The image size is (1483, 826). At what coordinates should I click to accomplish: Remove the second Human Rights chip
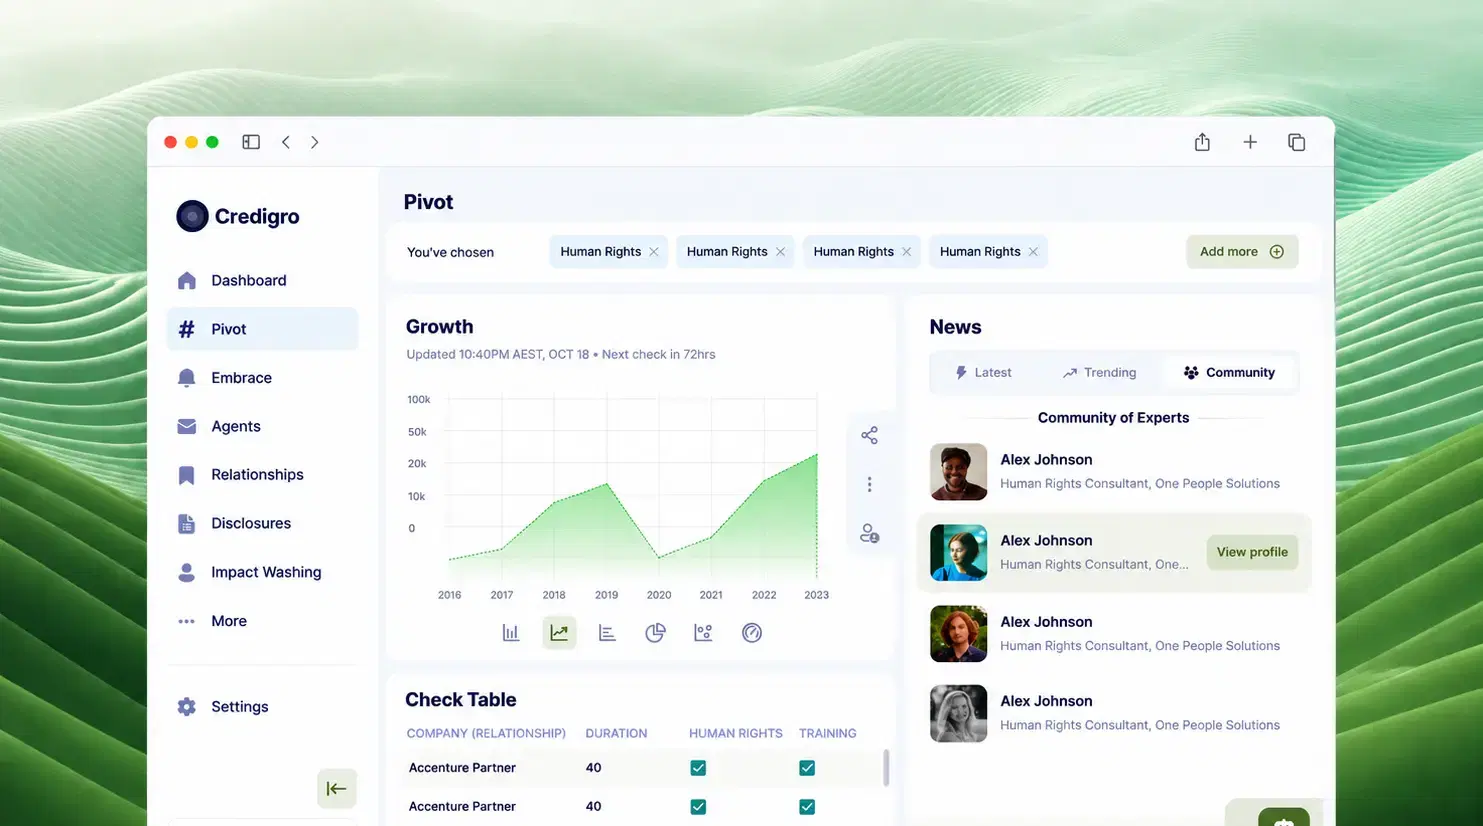point(780,252)
